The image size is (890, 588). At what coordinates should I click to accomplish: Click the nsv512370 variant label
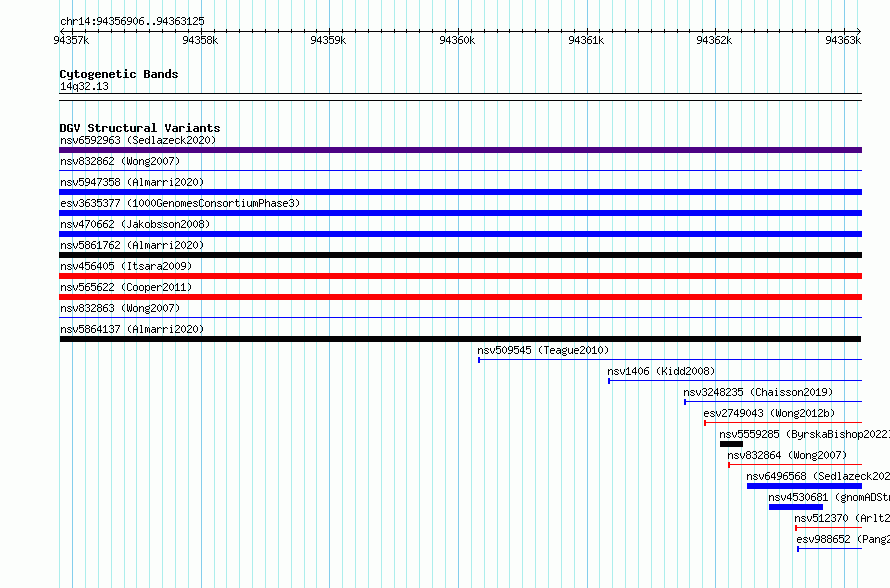tap(842, 518)
